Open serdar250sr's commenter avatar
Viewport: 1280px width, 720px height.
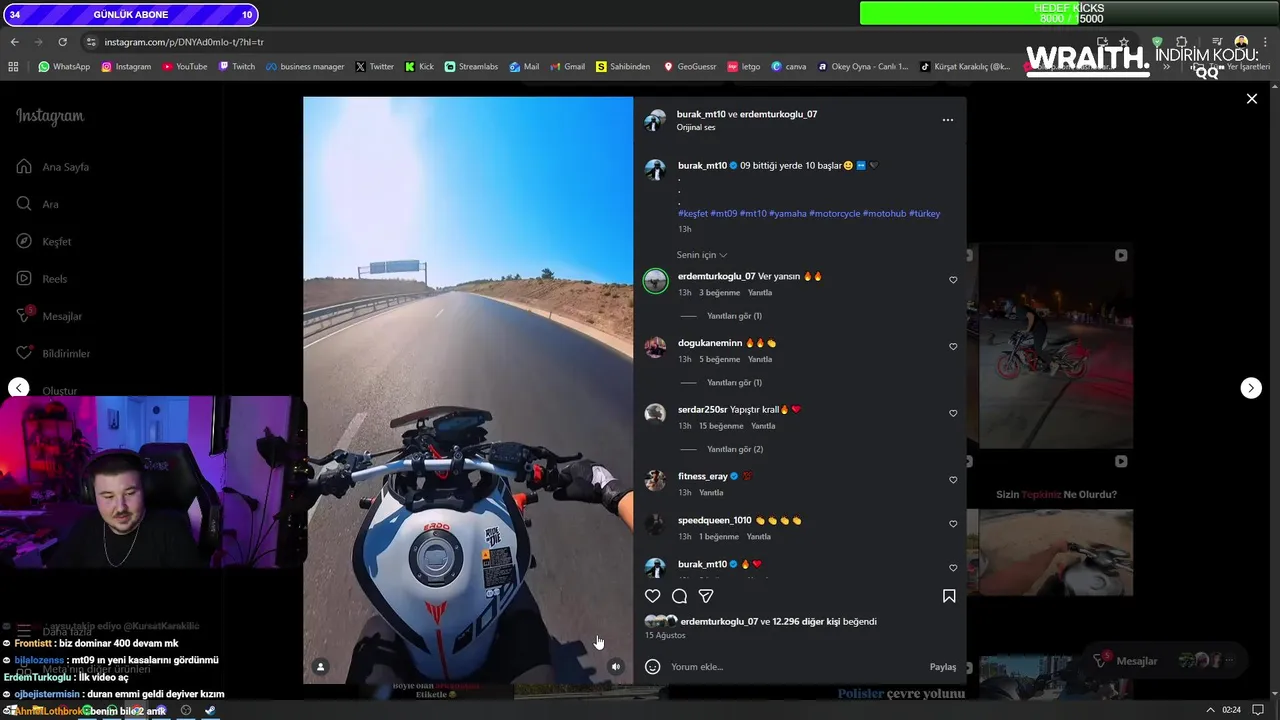(x=655, y=414)
